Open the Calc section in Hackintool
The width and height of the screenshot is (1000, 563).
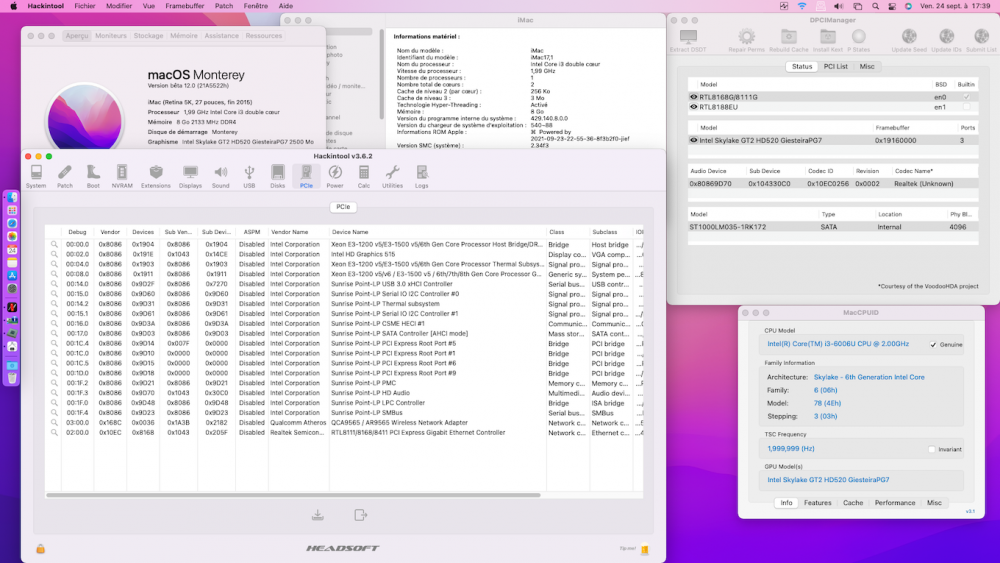364,177
